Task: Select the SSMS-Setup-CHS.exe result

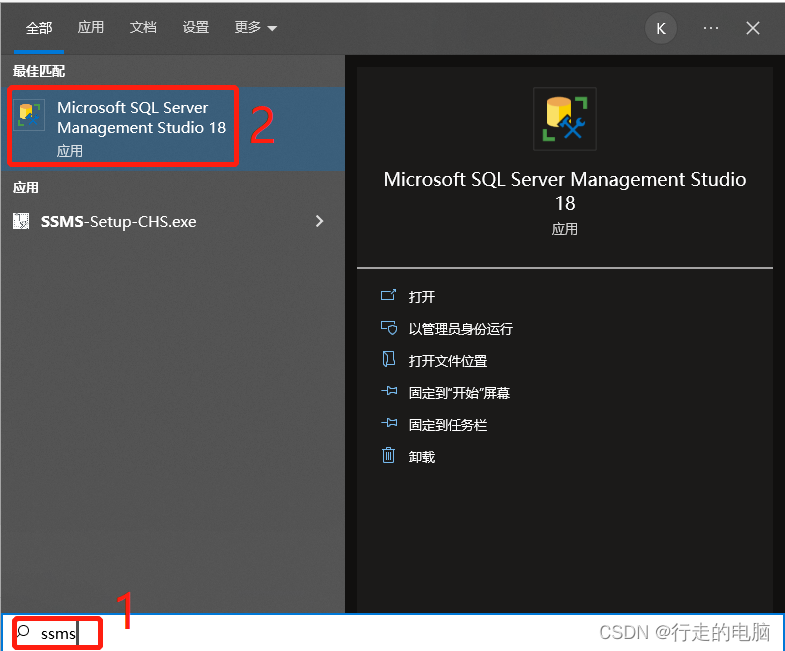Action: (x=173, y=221)
